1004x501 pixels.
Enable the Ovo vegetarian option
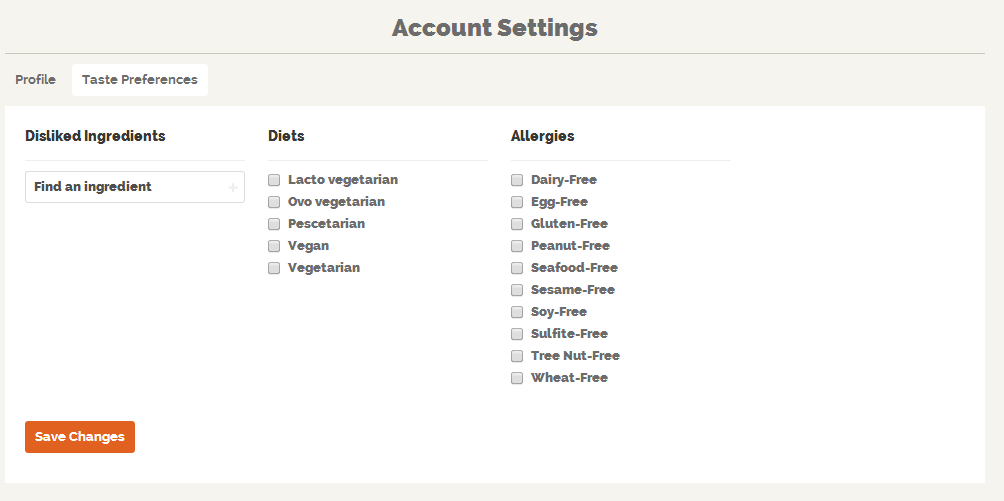(x=274, y=202)
